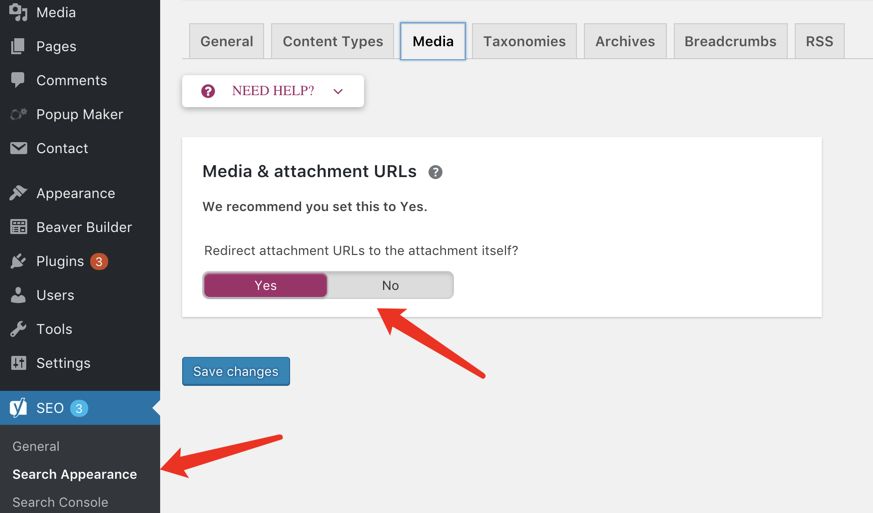
Task: Click the Comments speech bubble icon
Action: coord(18,80)
